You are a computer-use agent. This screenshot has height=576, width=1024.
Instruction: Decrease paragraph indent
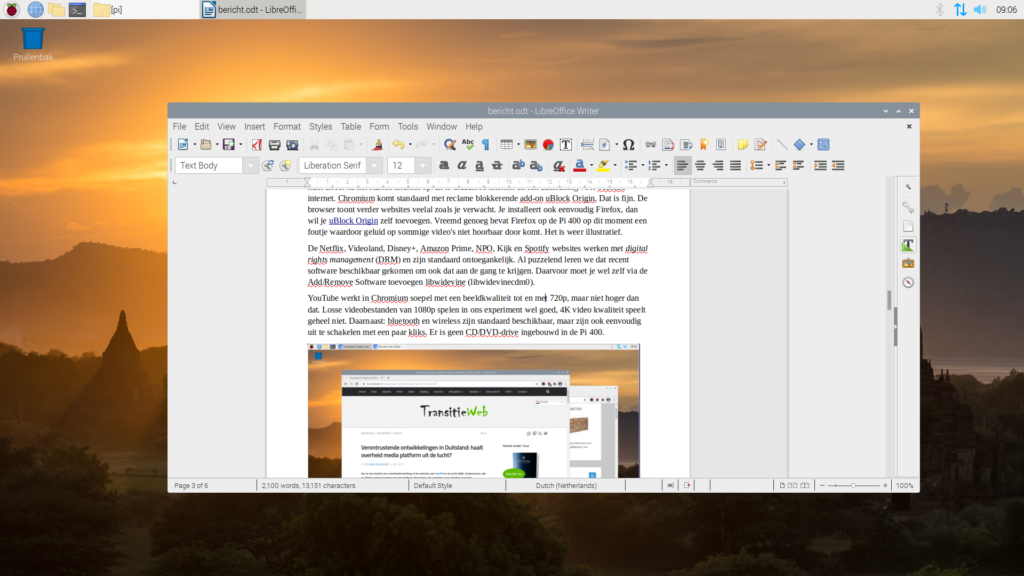tap(838, 165)
